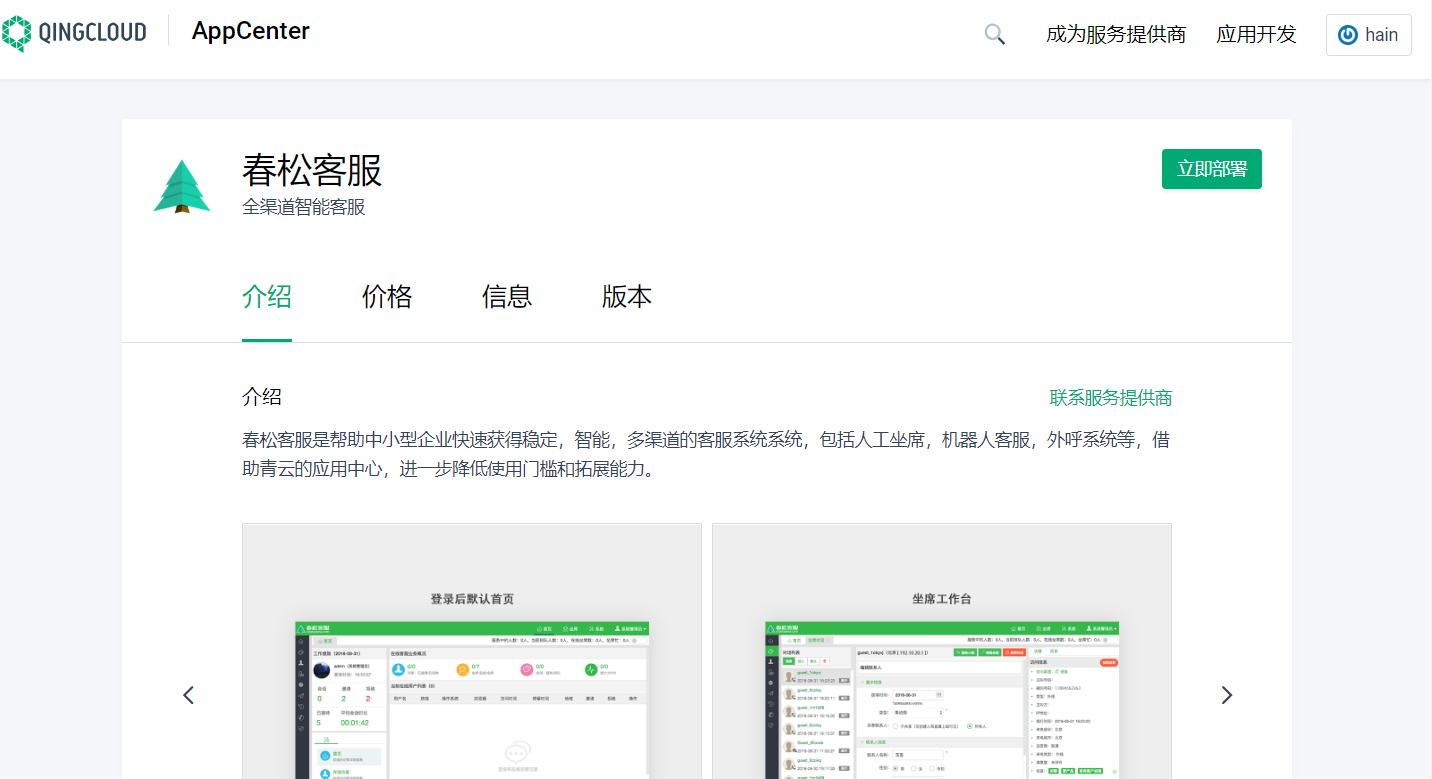Click the 春松客服 app title
This screenshot has width=1432, height=779.
pyautogui.click(x=312, y=171)
